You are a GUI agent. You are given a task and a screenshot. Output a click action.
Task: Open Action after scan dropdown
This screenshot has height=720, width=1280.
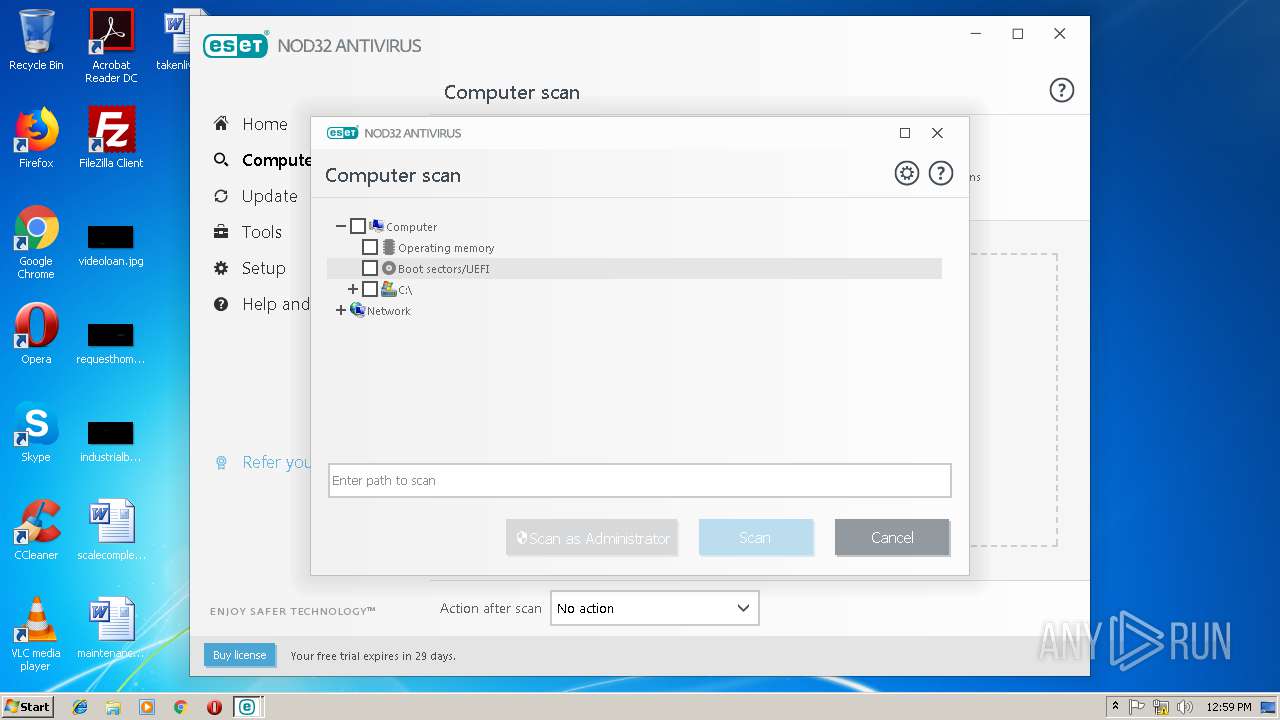tap(654, 608)
